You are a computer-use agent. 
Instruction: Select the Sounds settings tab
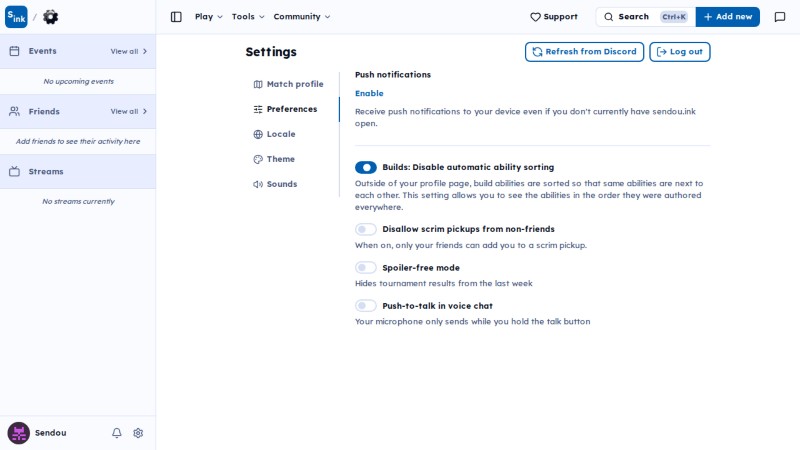(x=276, y=184)
